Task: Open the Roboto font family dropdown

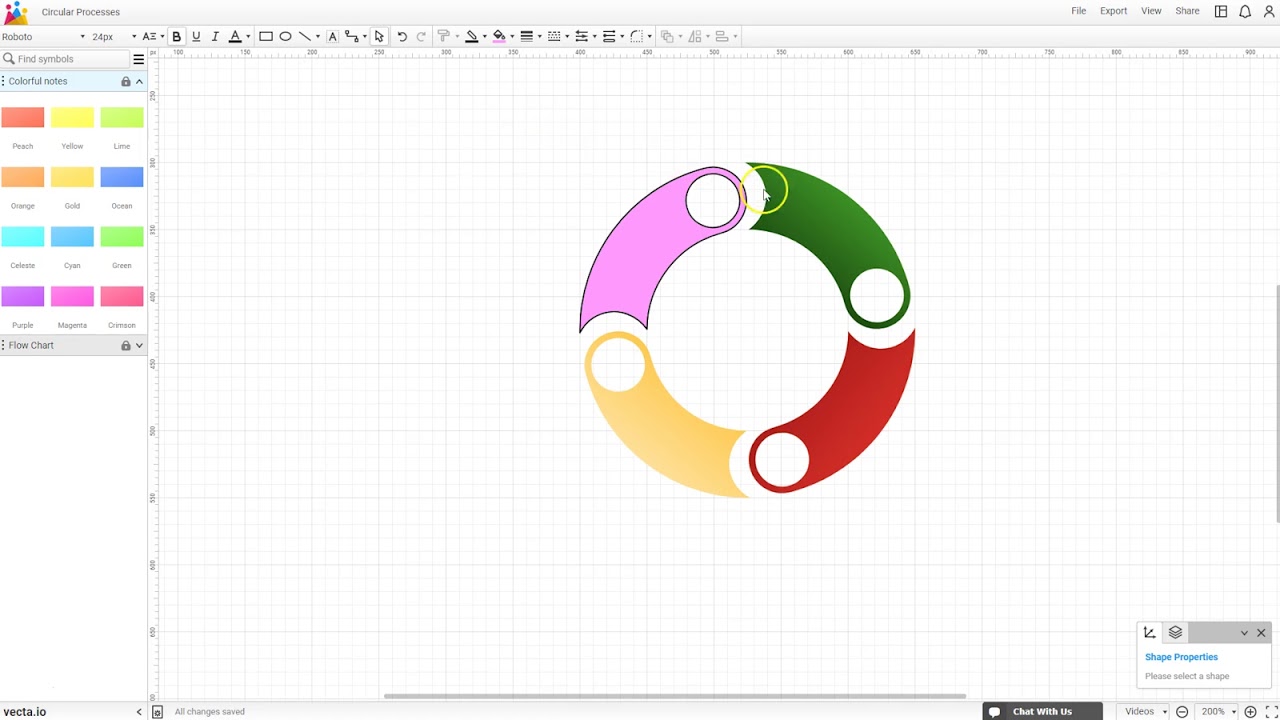Action: click(x=43, y=37)
